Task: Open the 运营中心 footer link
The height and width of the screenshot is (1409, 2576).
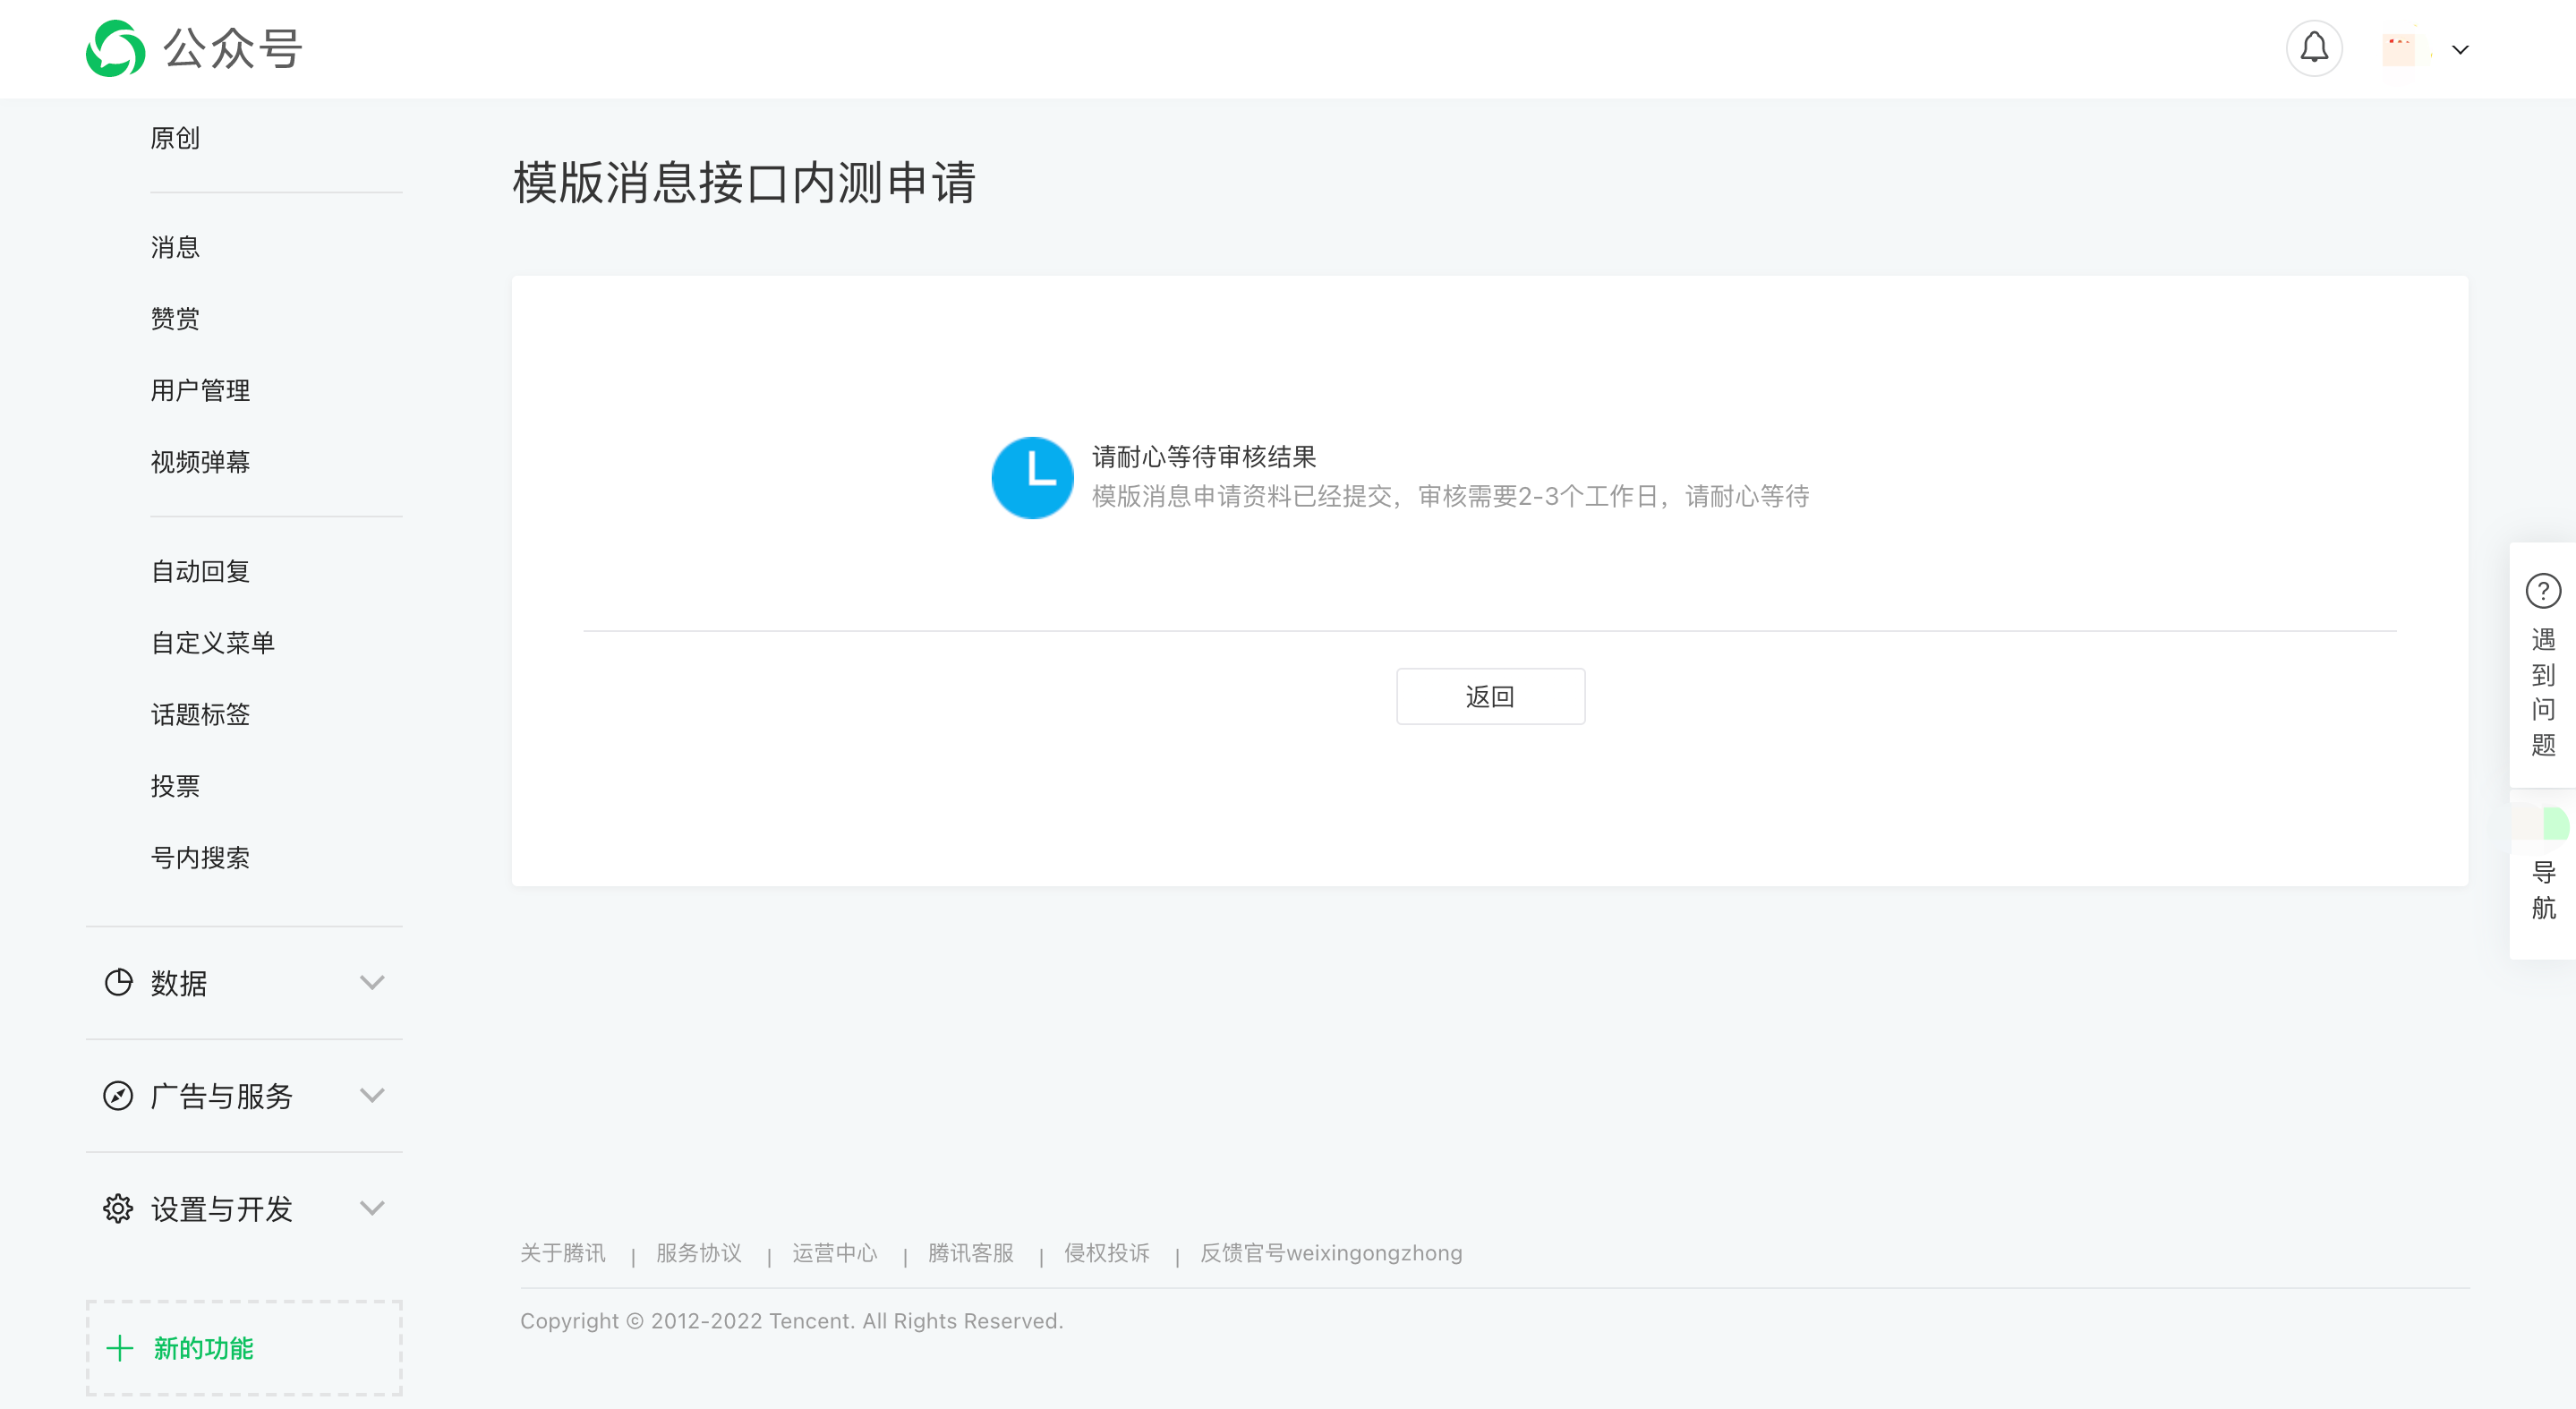Action: click(x=834, y=1253)
